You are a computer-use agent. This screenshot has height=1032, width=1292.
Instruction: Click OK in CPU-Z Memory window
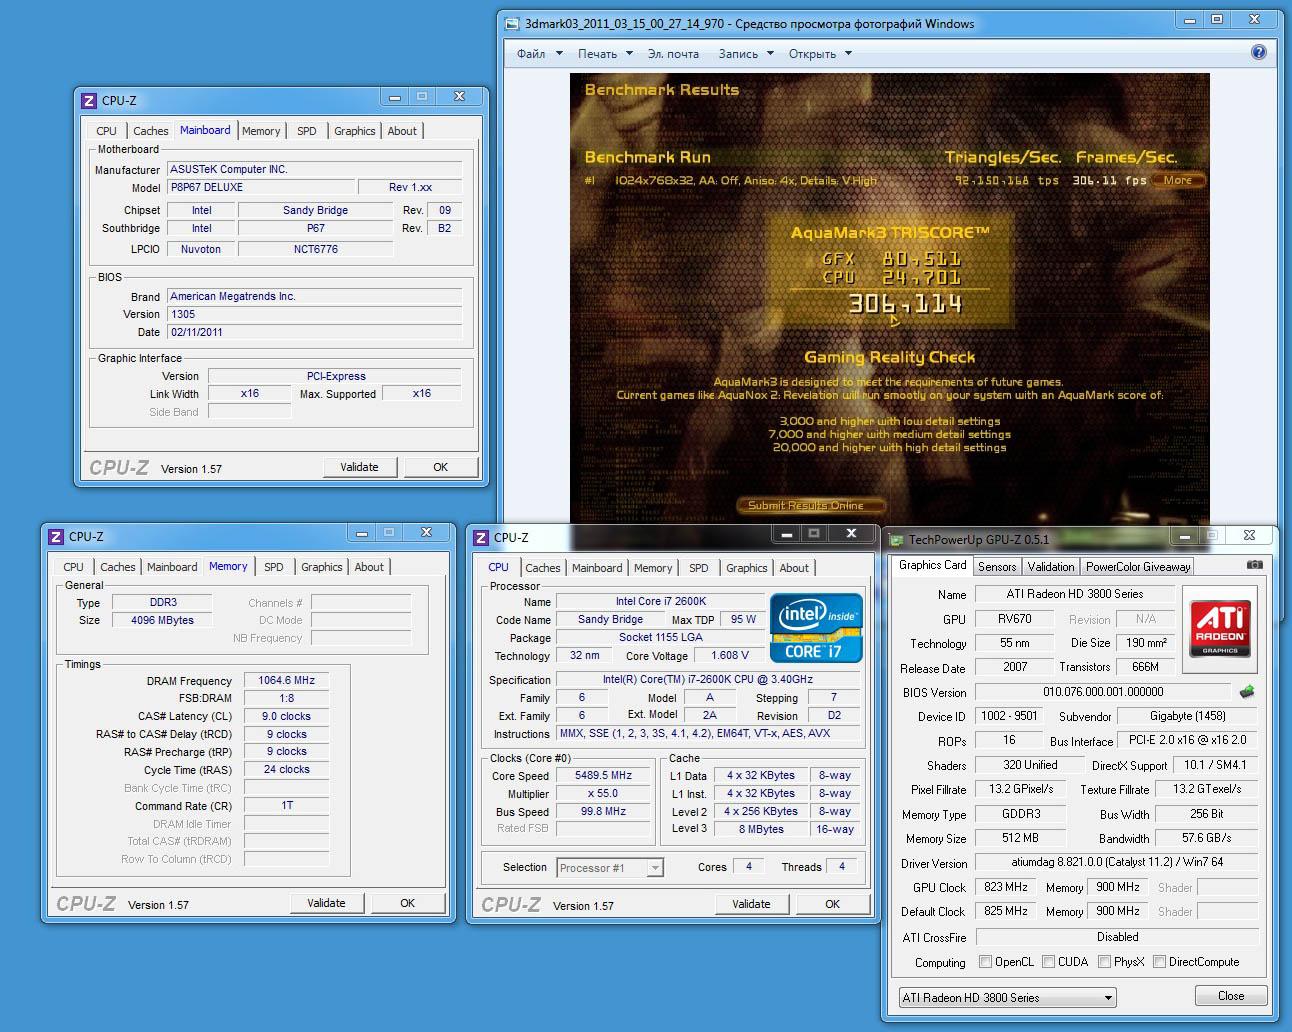[x=407, y=903]
